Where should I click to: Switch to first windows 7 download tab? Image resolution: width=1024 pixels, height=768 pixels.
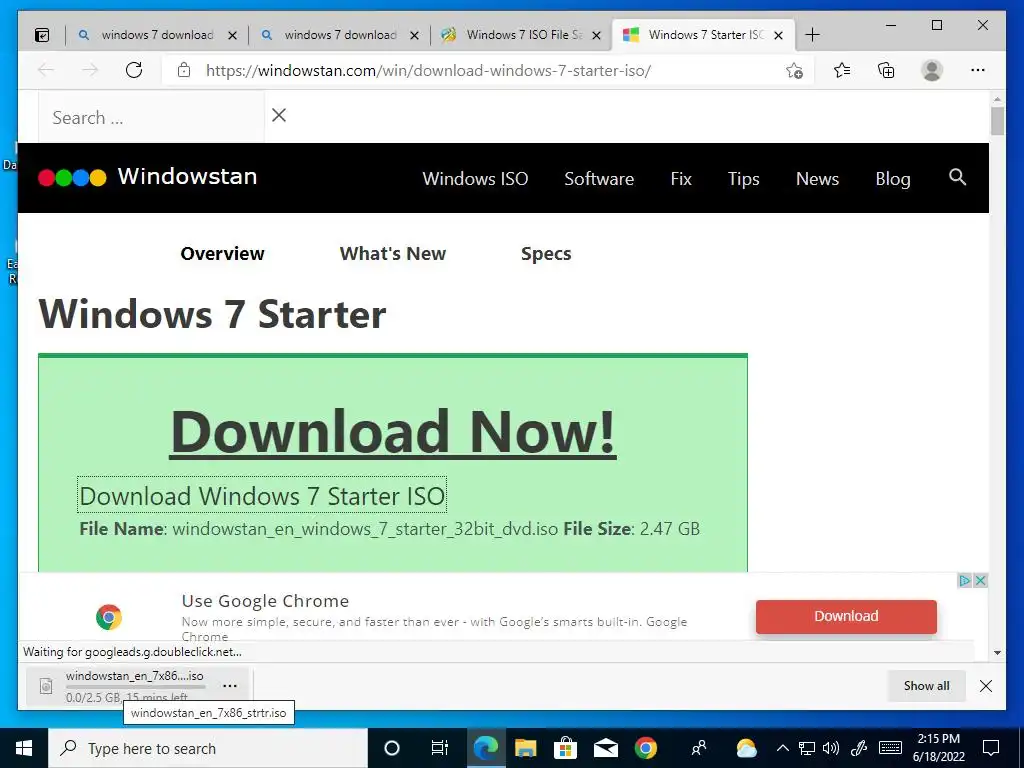(x=157, y=35)
